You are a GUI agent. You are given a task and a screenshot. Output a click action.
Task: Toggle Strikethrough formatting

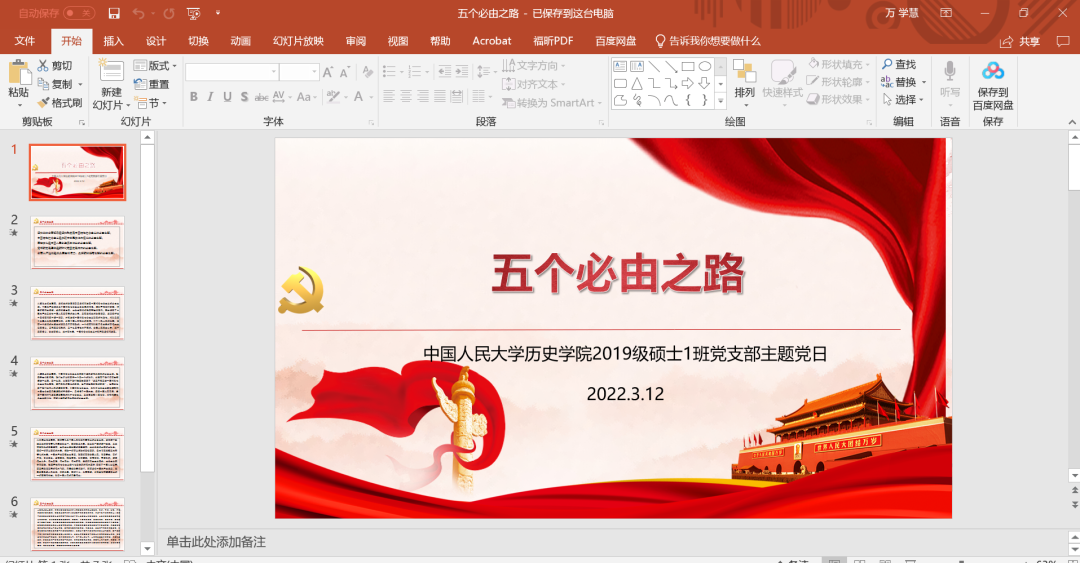click(x=262, y=96)
